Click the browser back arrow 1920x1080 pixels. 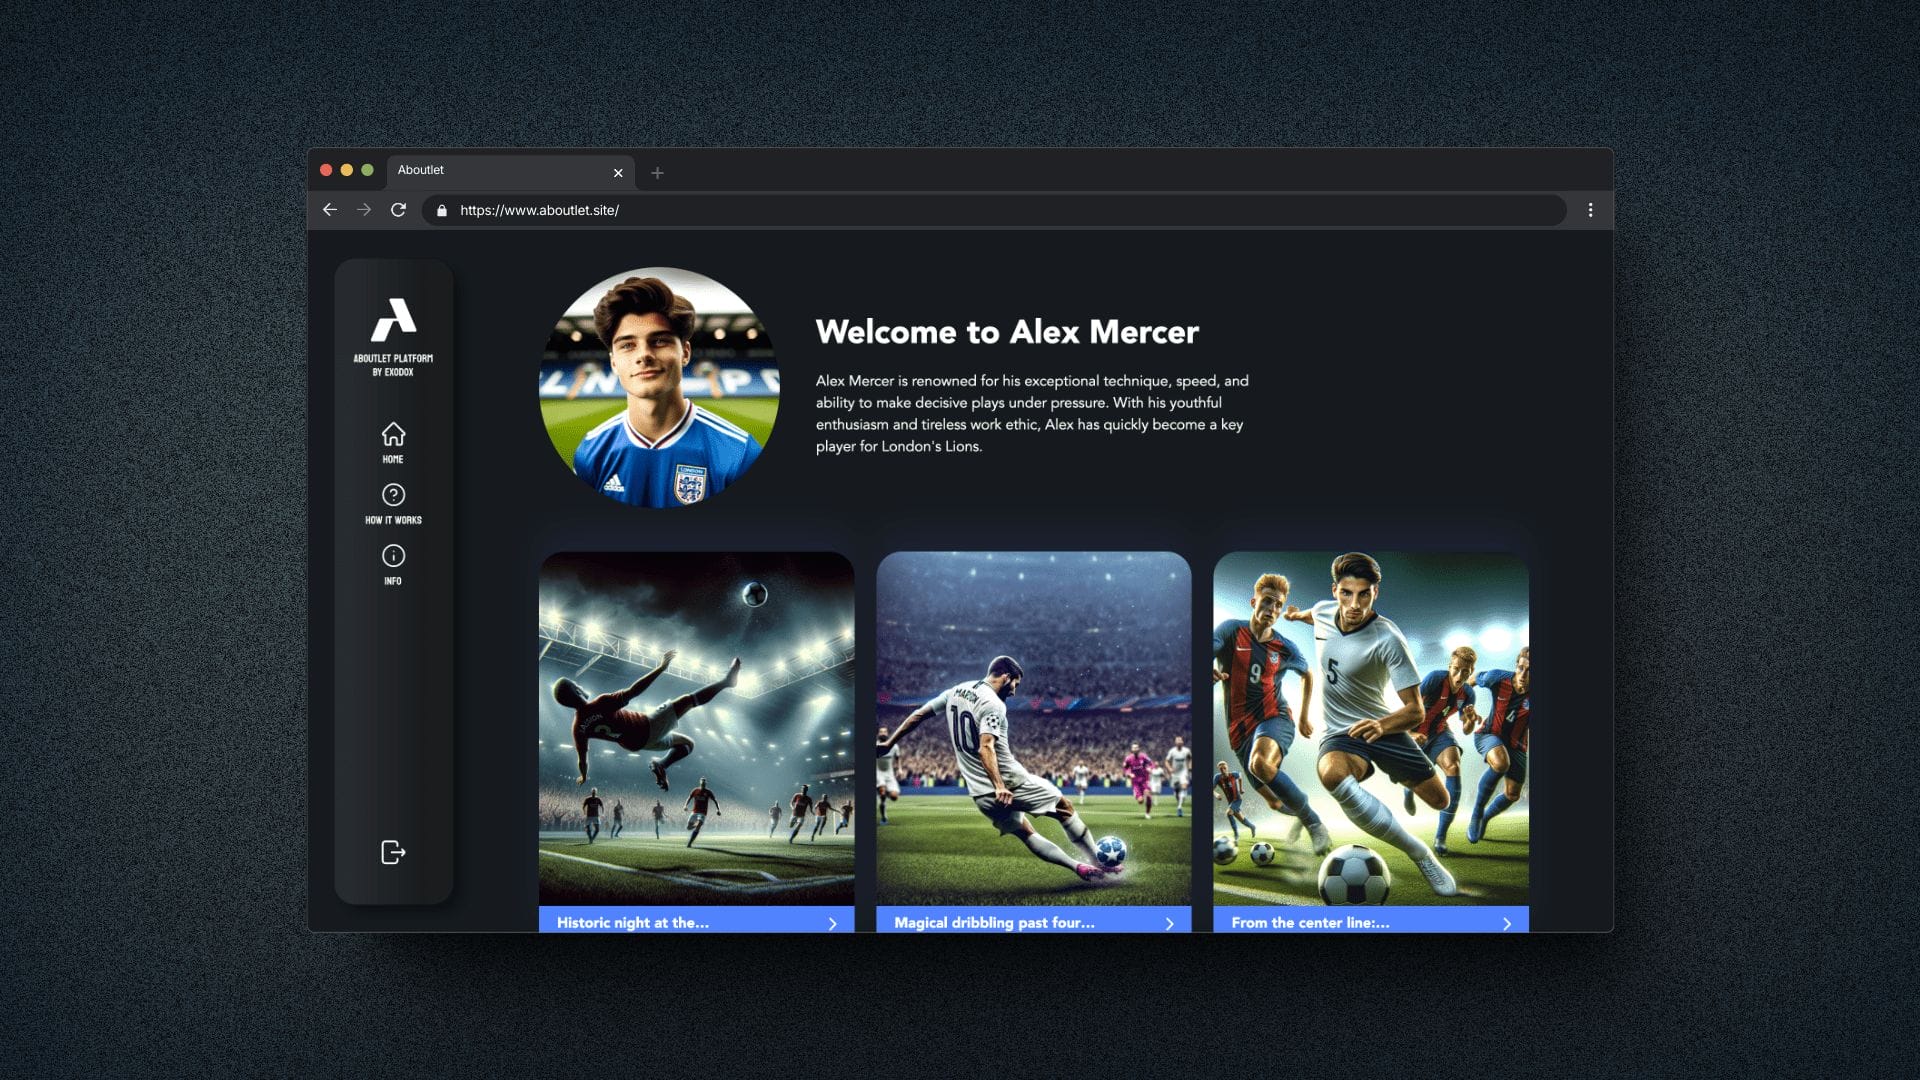(x=330, y=210)
